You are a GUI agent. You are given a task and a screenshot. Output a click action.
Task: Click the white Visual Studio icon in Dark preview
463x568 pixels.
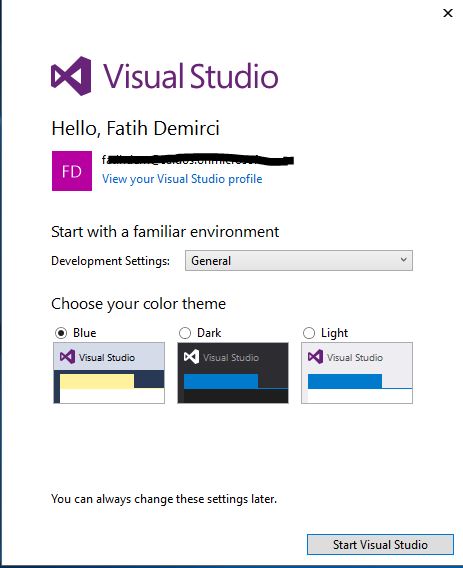click(x=191, y=357)
